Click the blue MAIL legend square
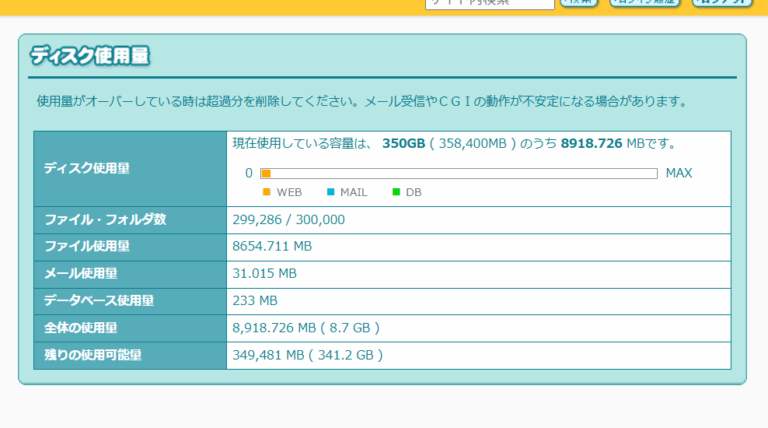The image size is (768, 428). (330, 191)
